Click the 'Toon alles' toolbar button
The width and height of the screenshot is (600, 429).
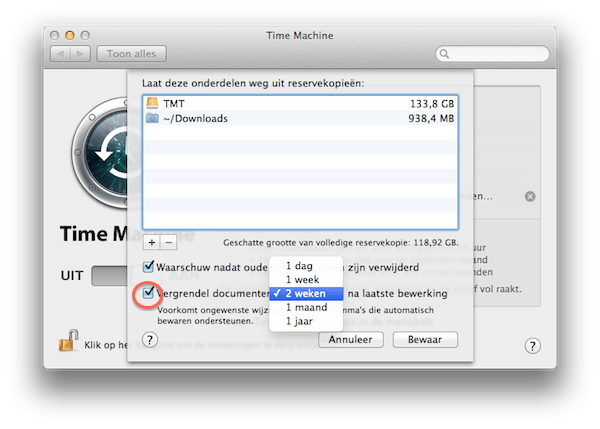[132, 54]
